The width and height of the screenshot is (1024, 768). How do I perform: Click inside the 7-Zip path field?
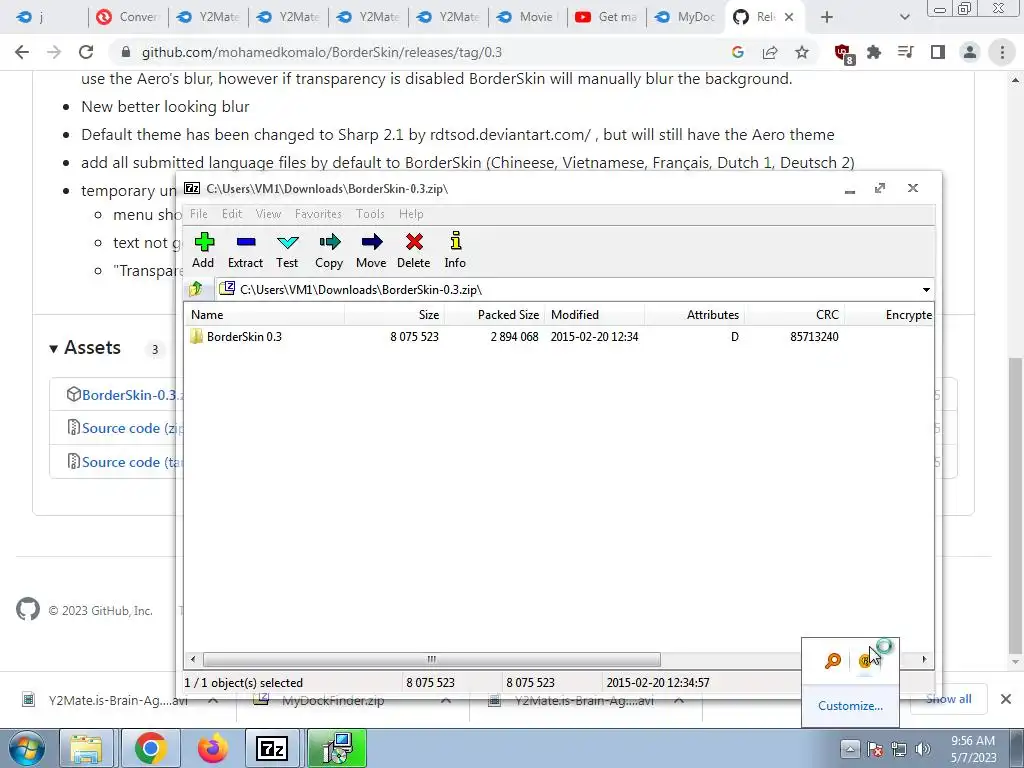[567, 289]
